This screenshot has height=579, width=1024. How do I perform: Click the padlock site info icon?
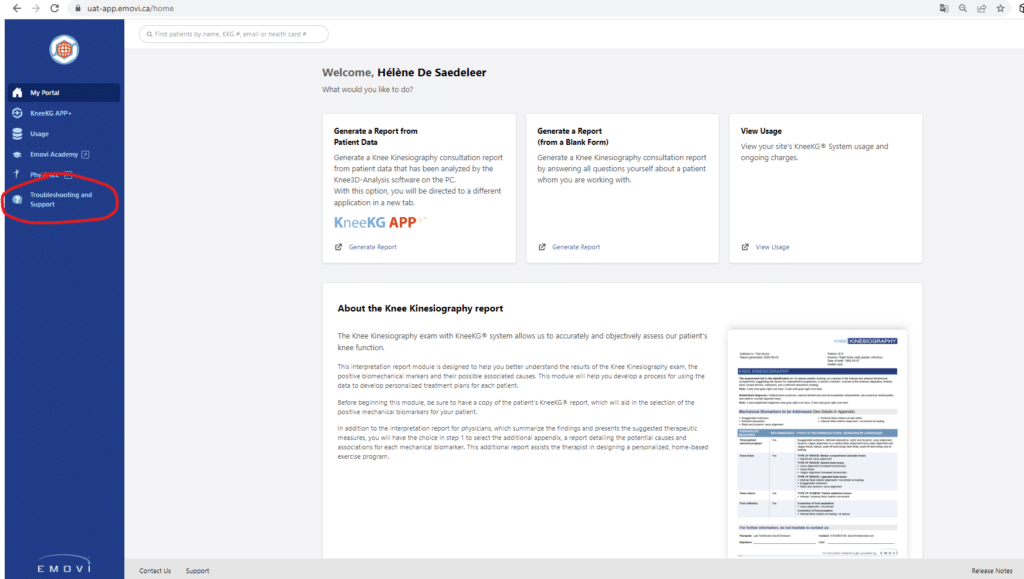coord(78,8)
